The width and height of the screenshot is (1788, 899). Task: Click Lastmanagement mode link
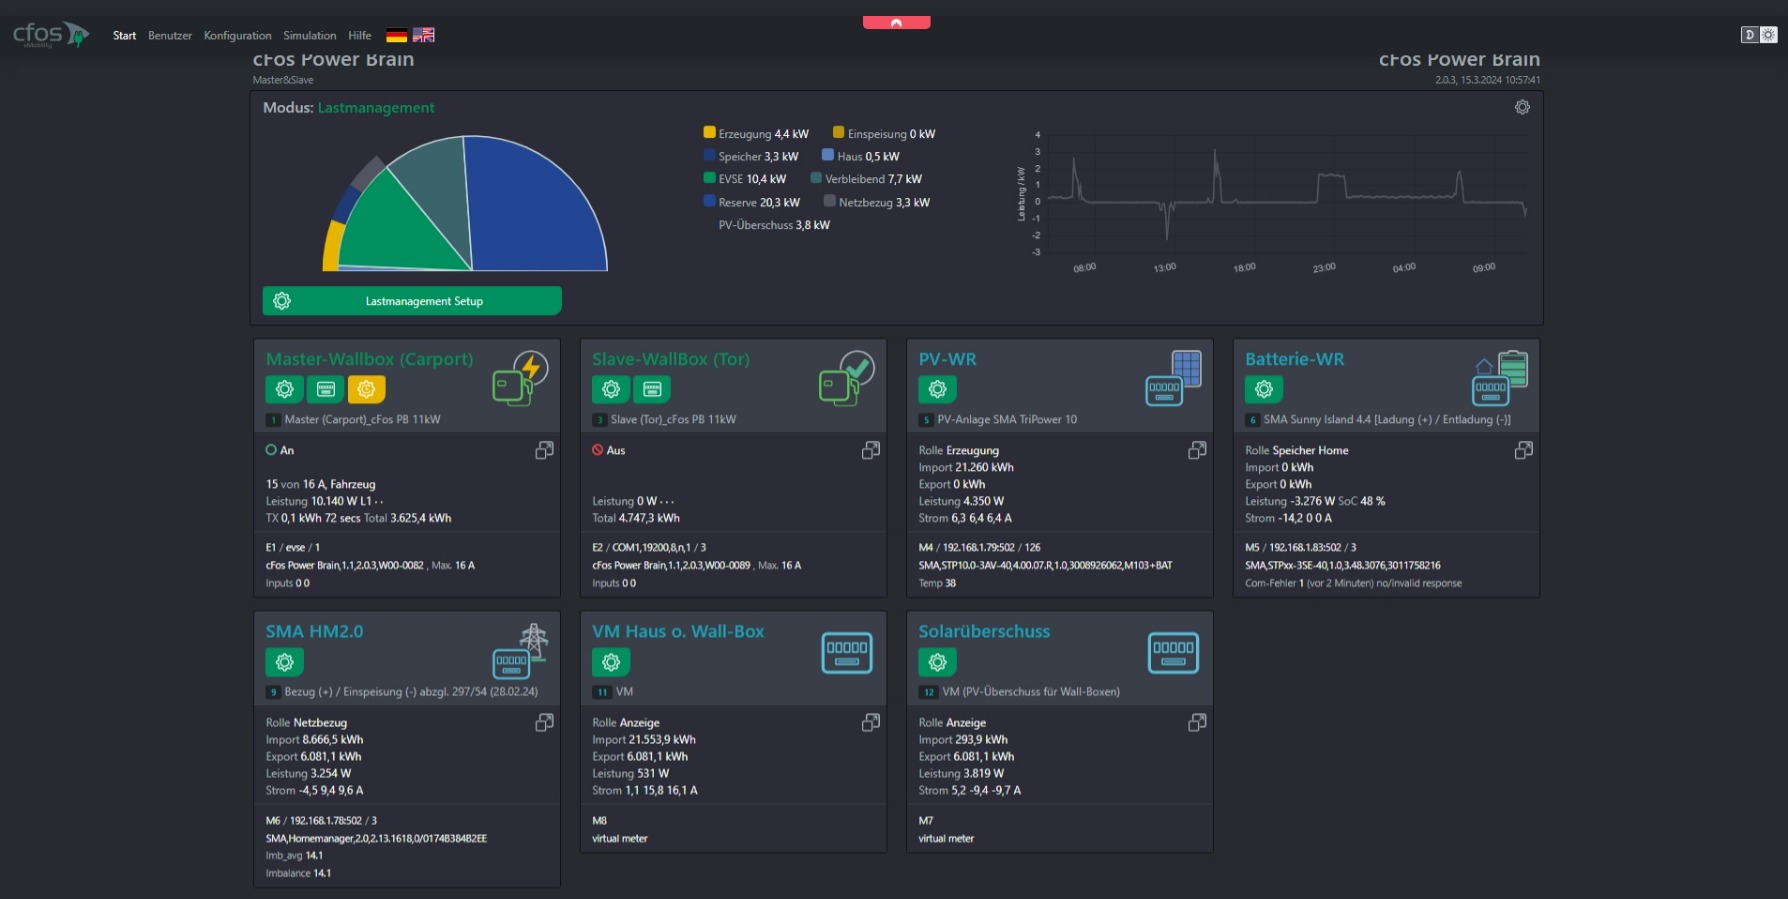point(376,108)
